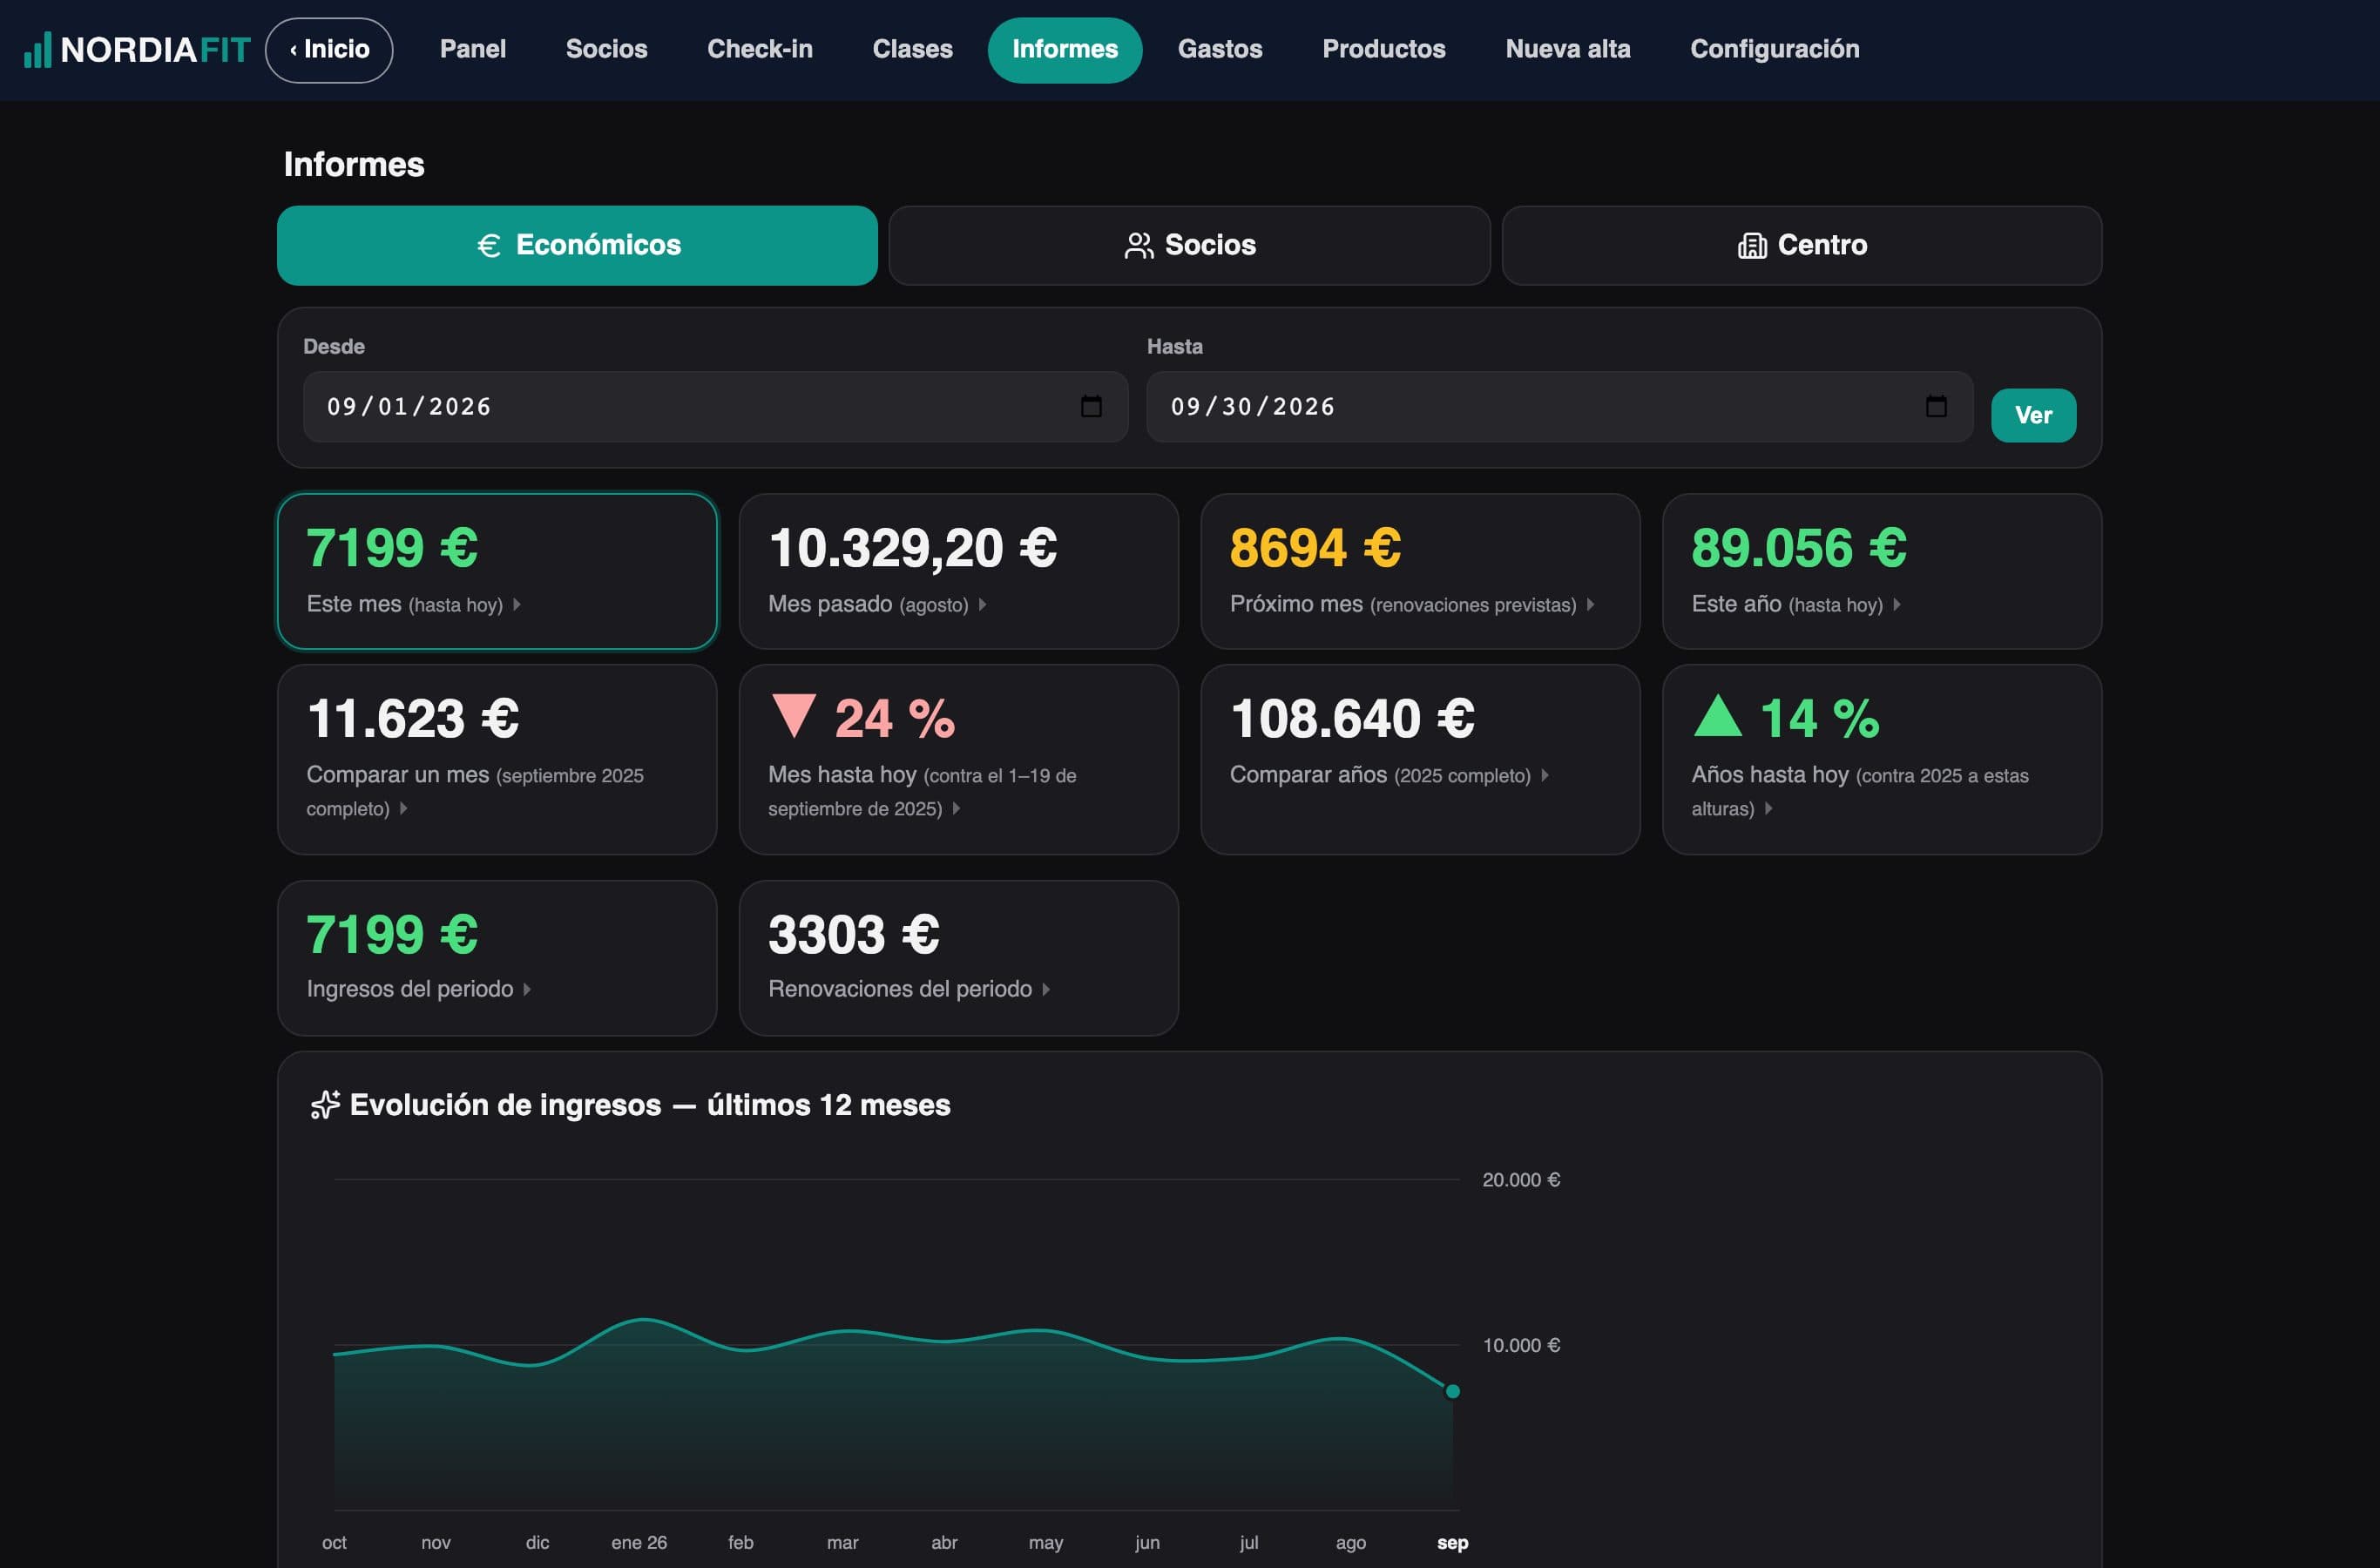
Task: Click the ene 26 axis label
Action: pyautogui.click(x=639, y=1542)
